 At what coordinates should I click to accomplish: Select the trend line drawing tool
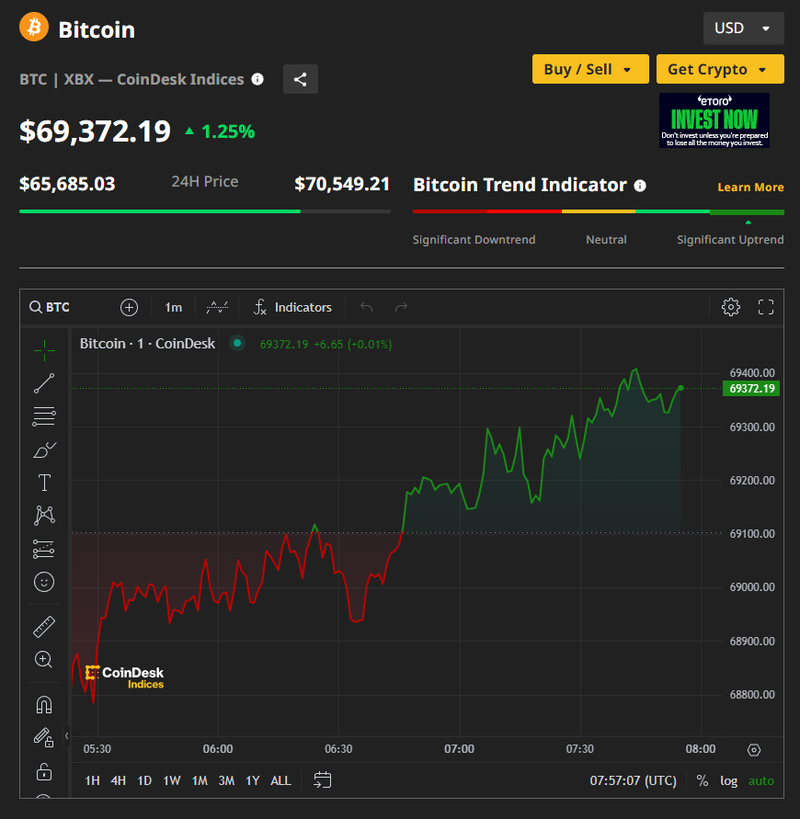44,382
